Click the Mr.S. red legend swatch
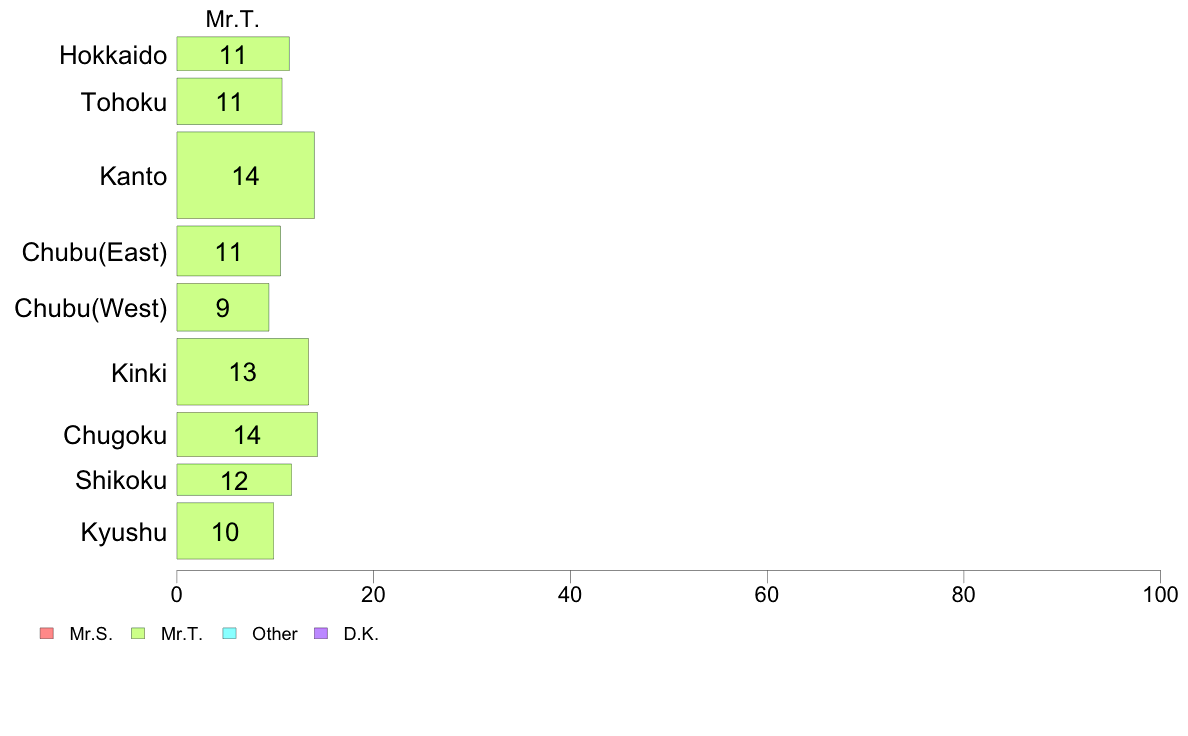Screen dimensions: 1188x736 (47, 633)
